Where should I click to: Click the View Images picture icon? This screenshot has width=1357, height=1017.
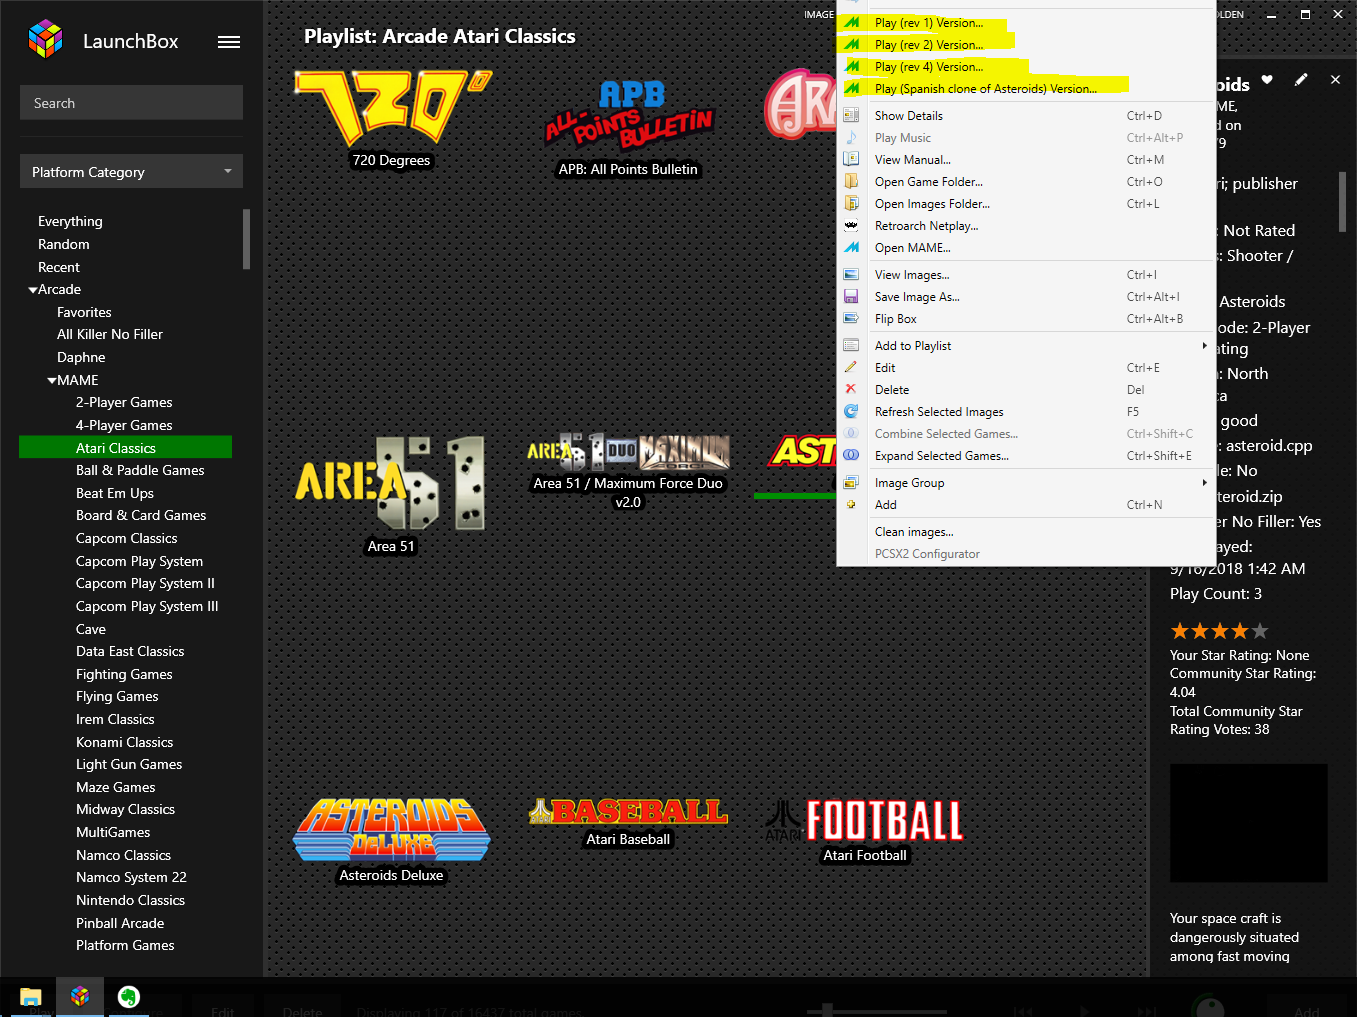[851, 274]
